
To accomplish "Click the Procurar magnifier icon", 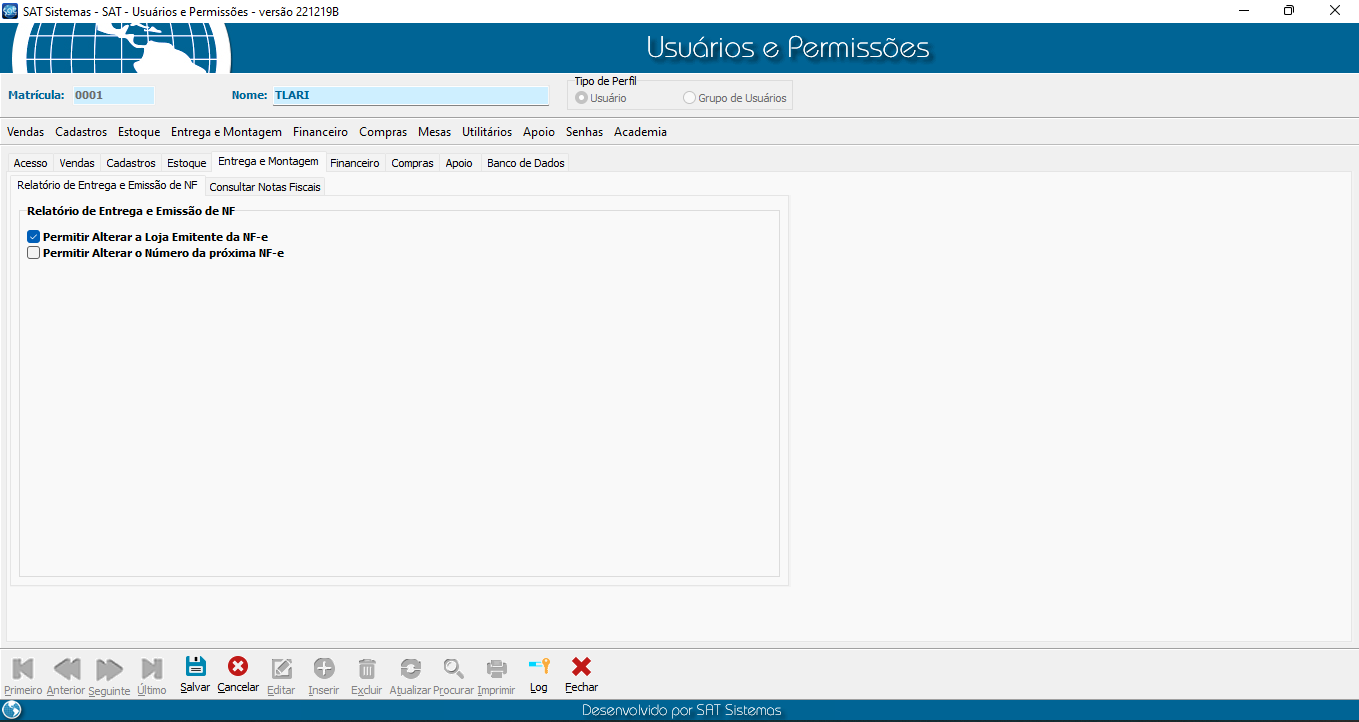I will 454,668.
